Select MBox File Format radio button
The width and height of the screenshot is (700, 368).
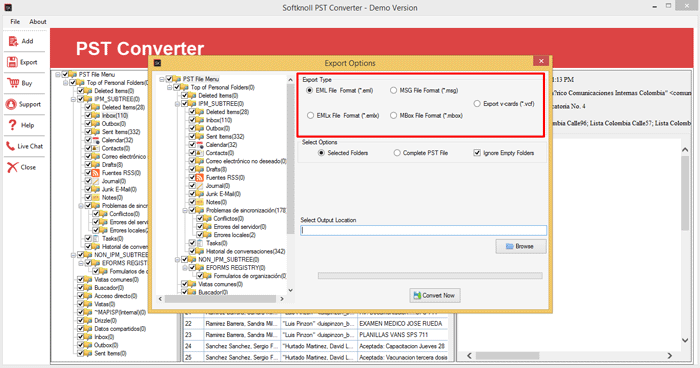click(393, 115)
